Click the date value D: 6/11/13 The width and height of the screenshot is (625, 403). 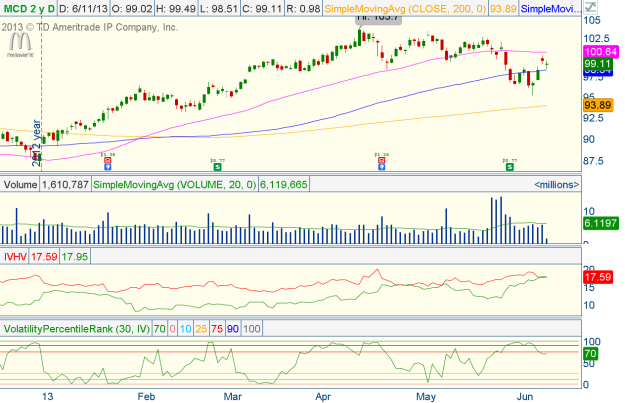click(83, 8)
